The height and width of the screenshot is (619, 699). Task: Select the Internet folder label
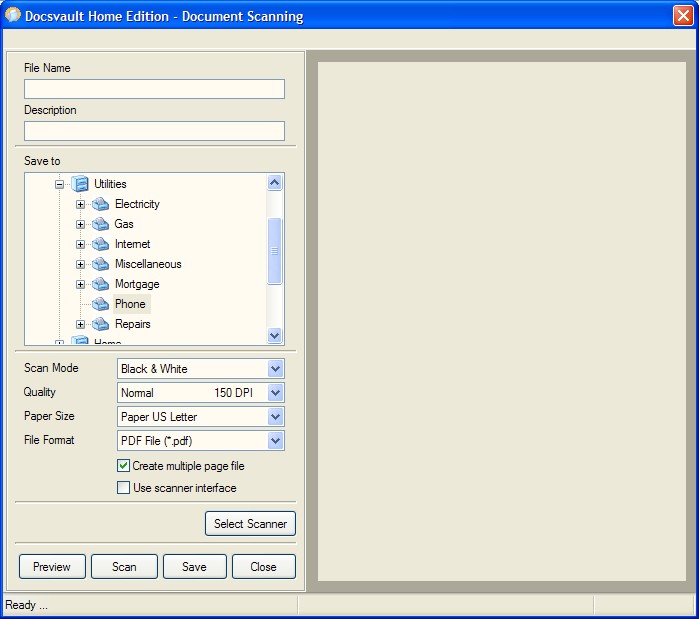click(133, 244)
